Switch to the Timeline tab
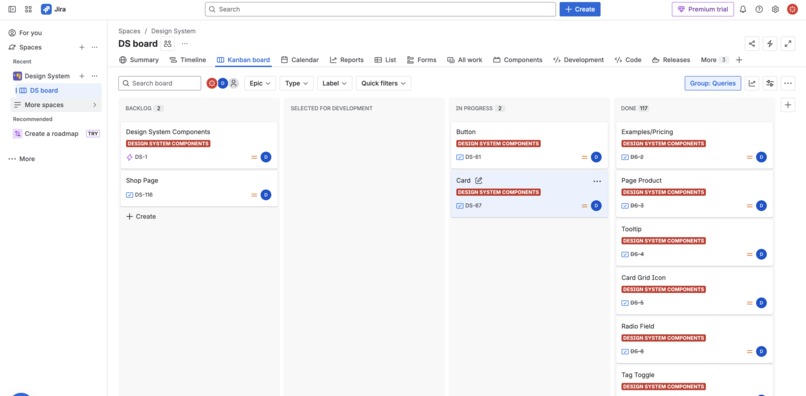The height and width of the screenshot is (396, 806). 188,60
